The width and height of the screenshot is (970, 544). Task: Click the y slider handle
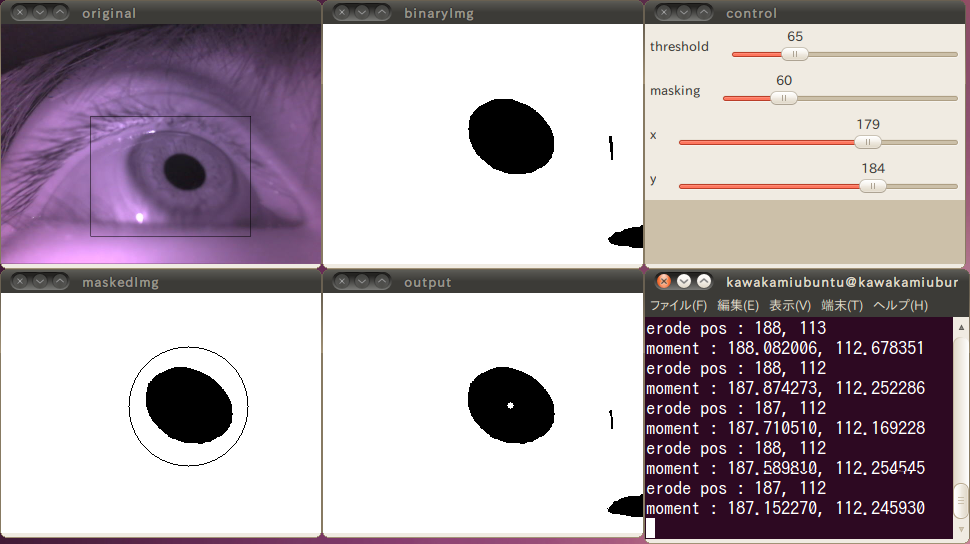pyautogui.click(x=873, y=186)
